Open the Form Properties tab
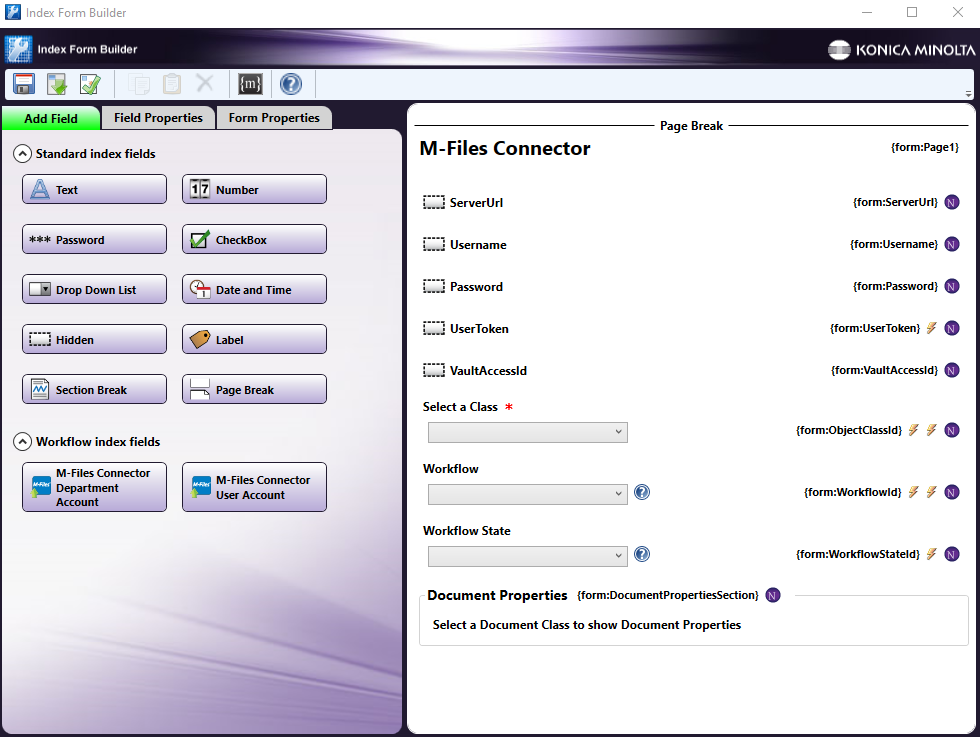Image resolution: width=980 pixels, height=737 pixels. 274,118
